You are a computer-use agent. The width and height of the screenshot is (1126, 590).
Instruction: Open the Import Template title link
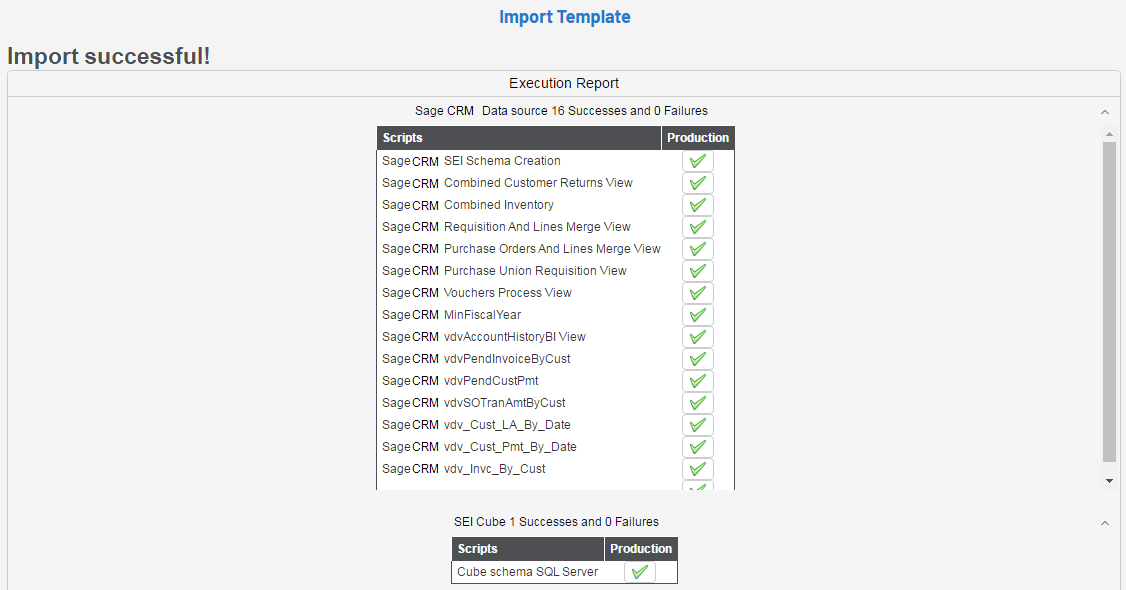(x=564, y=17)
